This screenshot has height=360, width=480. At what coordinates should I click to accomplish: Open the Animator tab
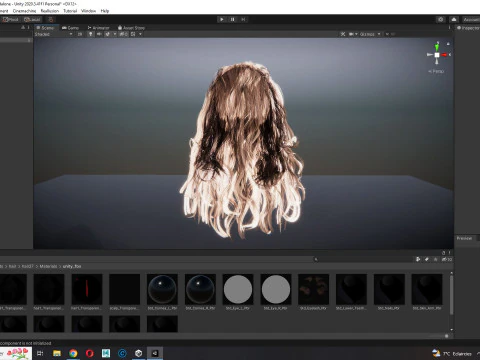(x=98, y=28)
